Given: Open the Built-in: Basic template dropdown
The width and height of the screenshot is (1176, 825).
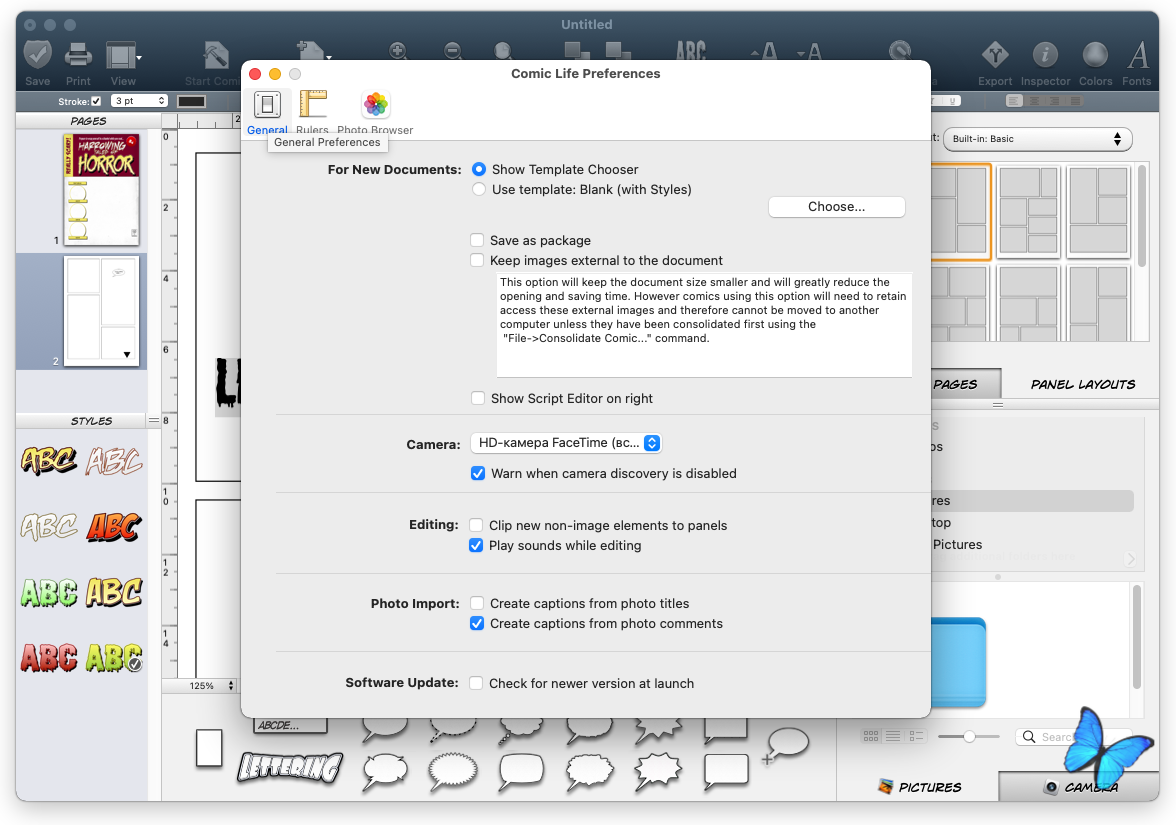Looking at the screenshot, I should (x=1037, y=139).
